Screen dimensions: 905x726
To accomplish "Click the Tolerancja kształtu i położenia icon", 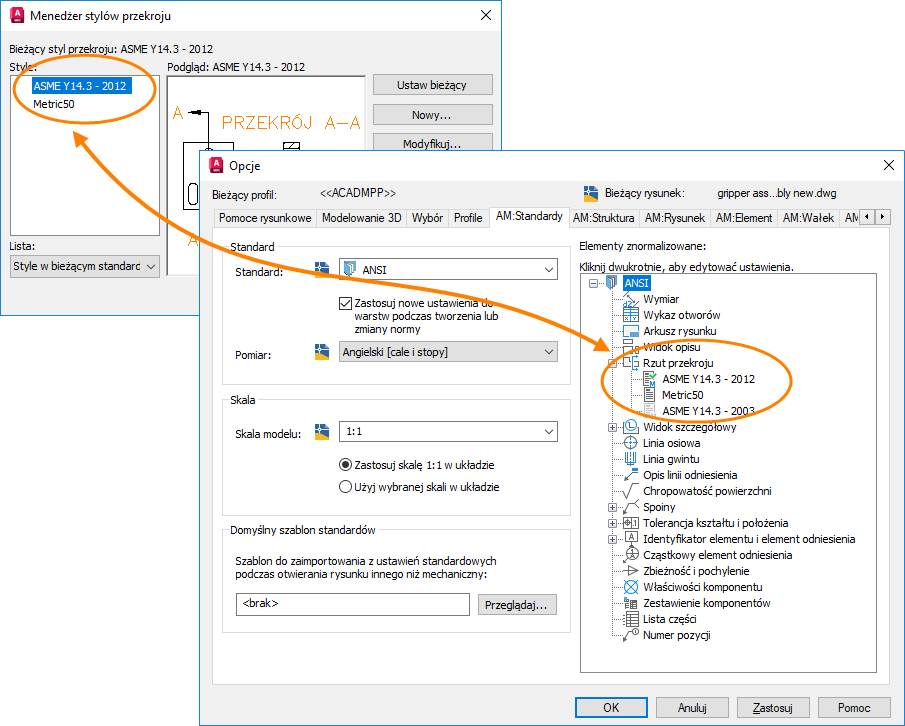I will click(631, 523).
